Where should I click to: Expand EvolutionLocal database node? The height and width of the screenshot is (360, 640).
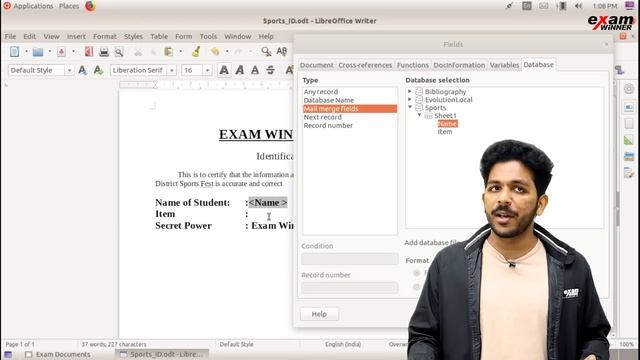pyautogui.click(x=410, y=99)
